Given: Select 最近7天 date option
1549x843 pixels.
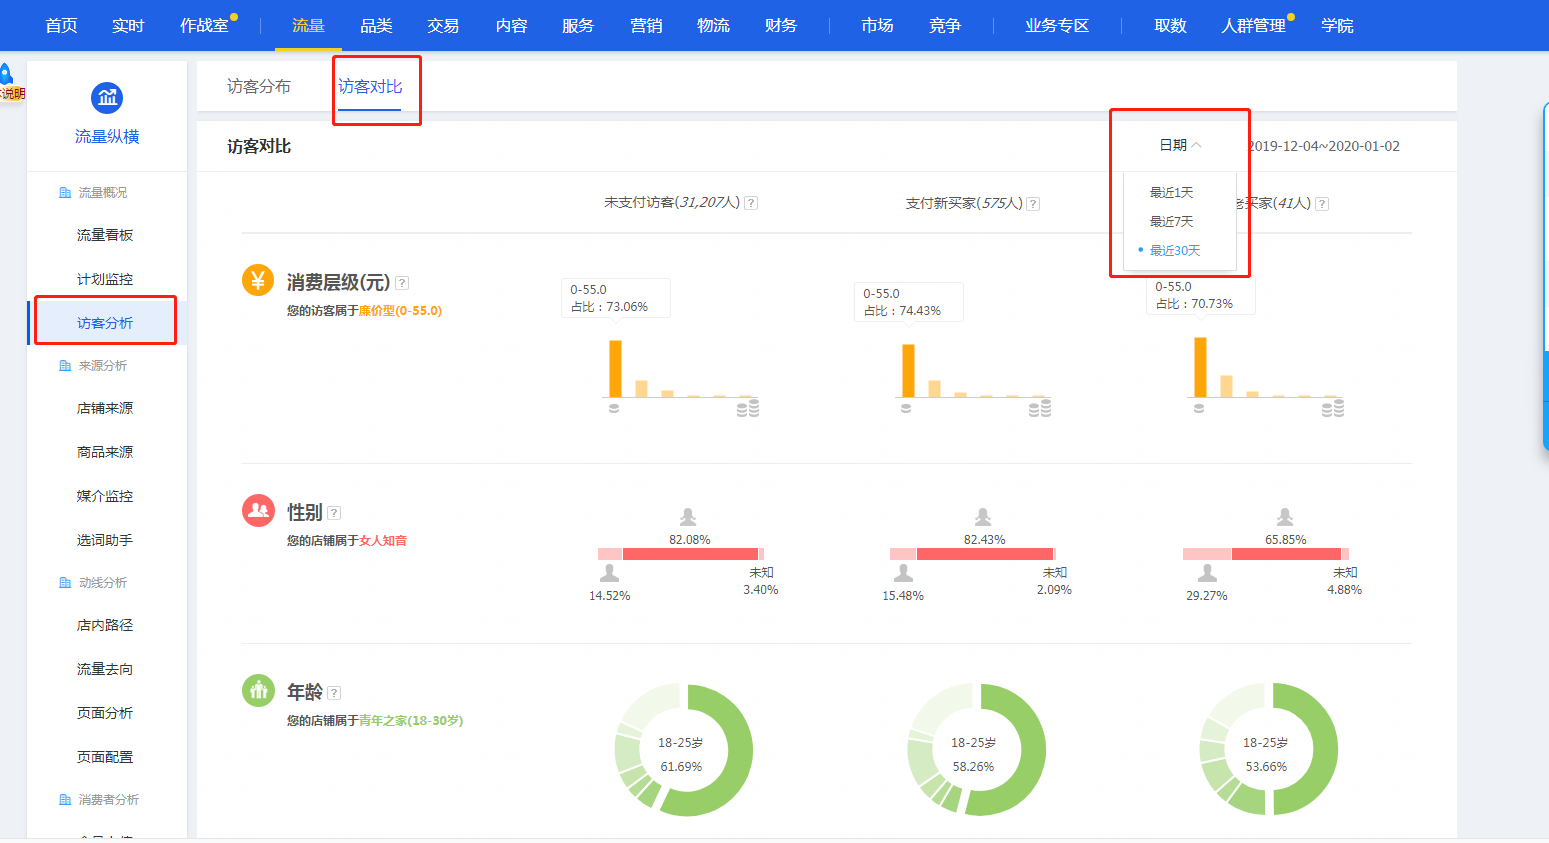Looking at the screenshot, I should pos(1171,221).
